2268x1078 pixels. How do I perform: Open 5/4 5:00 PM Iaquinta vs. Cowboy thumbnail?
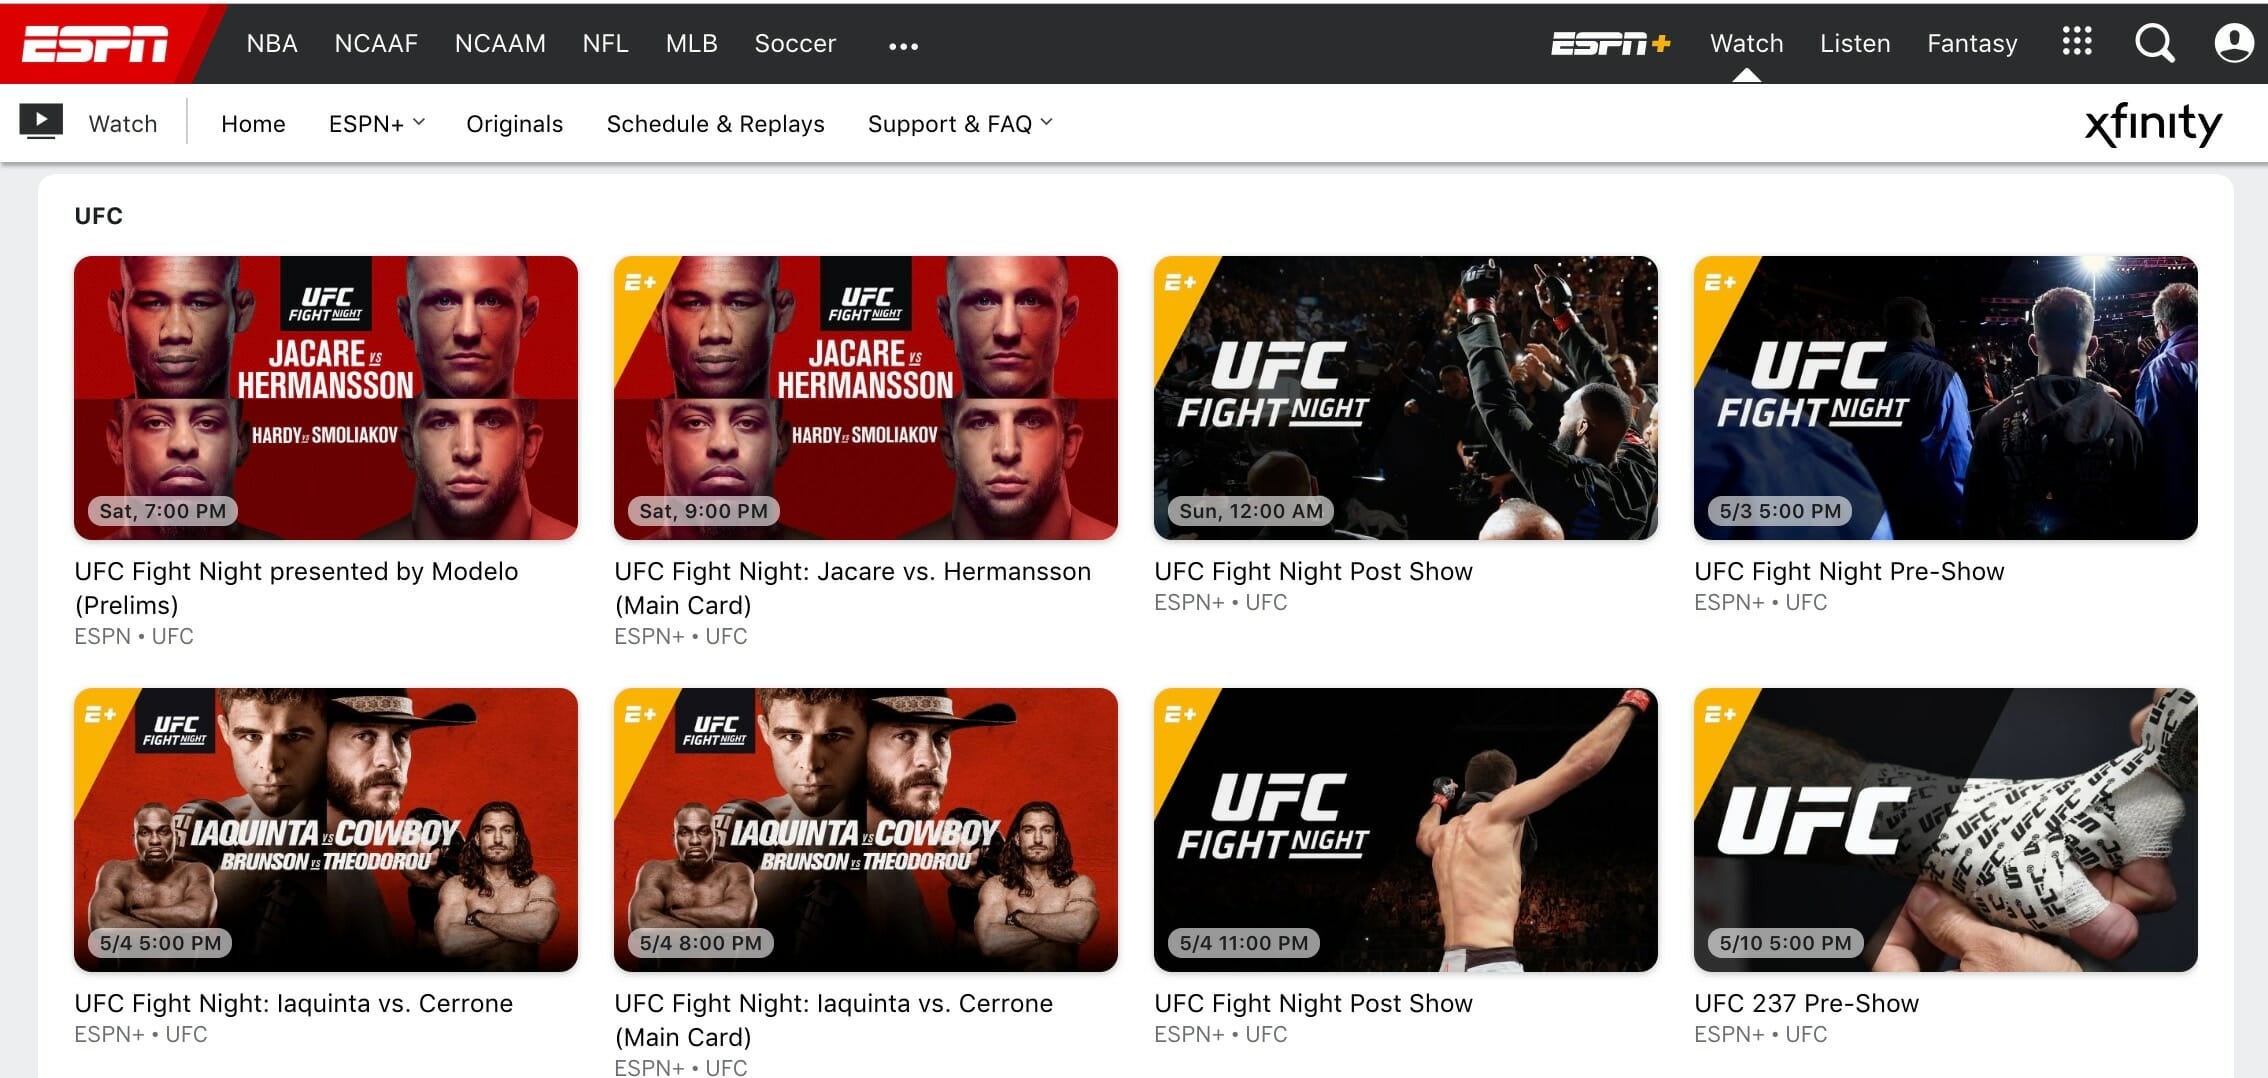coord(326,830)
